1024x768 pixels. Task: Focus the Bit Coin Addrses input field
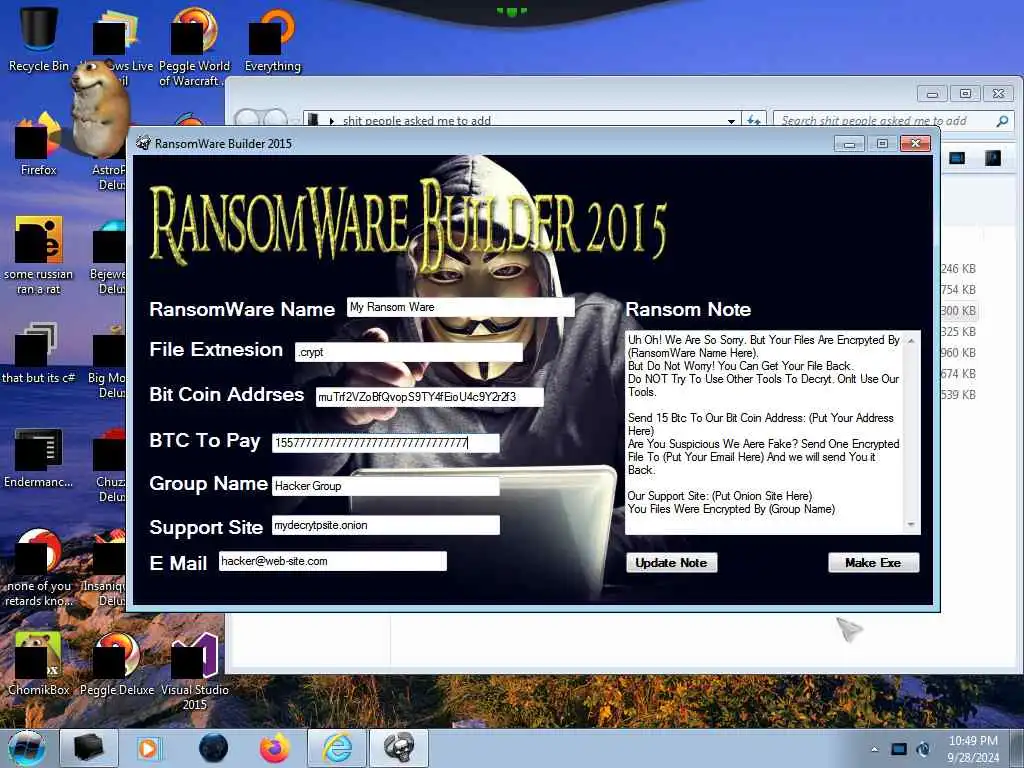coord(429,397)
